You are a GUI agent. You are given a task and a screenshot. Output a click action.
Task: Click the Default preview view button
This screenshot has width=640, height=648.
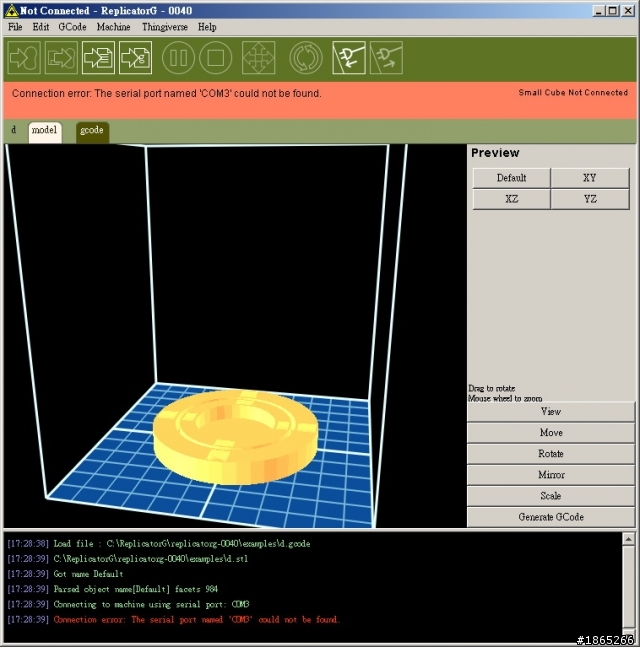(x=511, y=178)
